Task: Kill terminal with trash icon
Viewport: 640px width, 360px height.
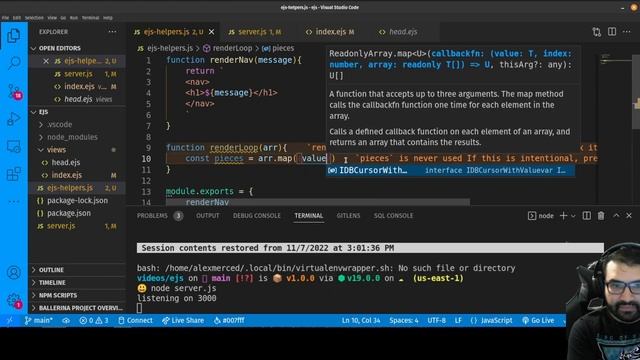Action: pos(601,216)
